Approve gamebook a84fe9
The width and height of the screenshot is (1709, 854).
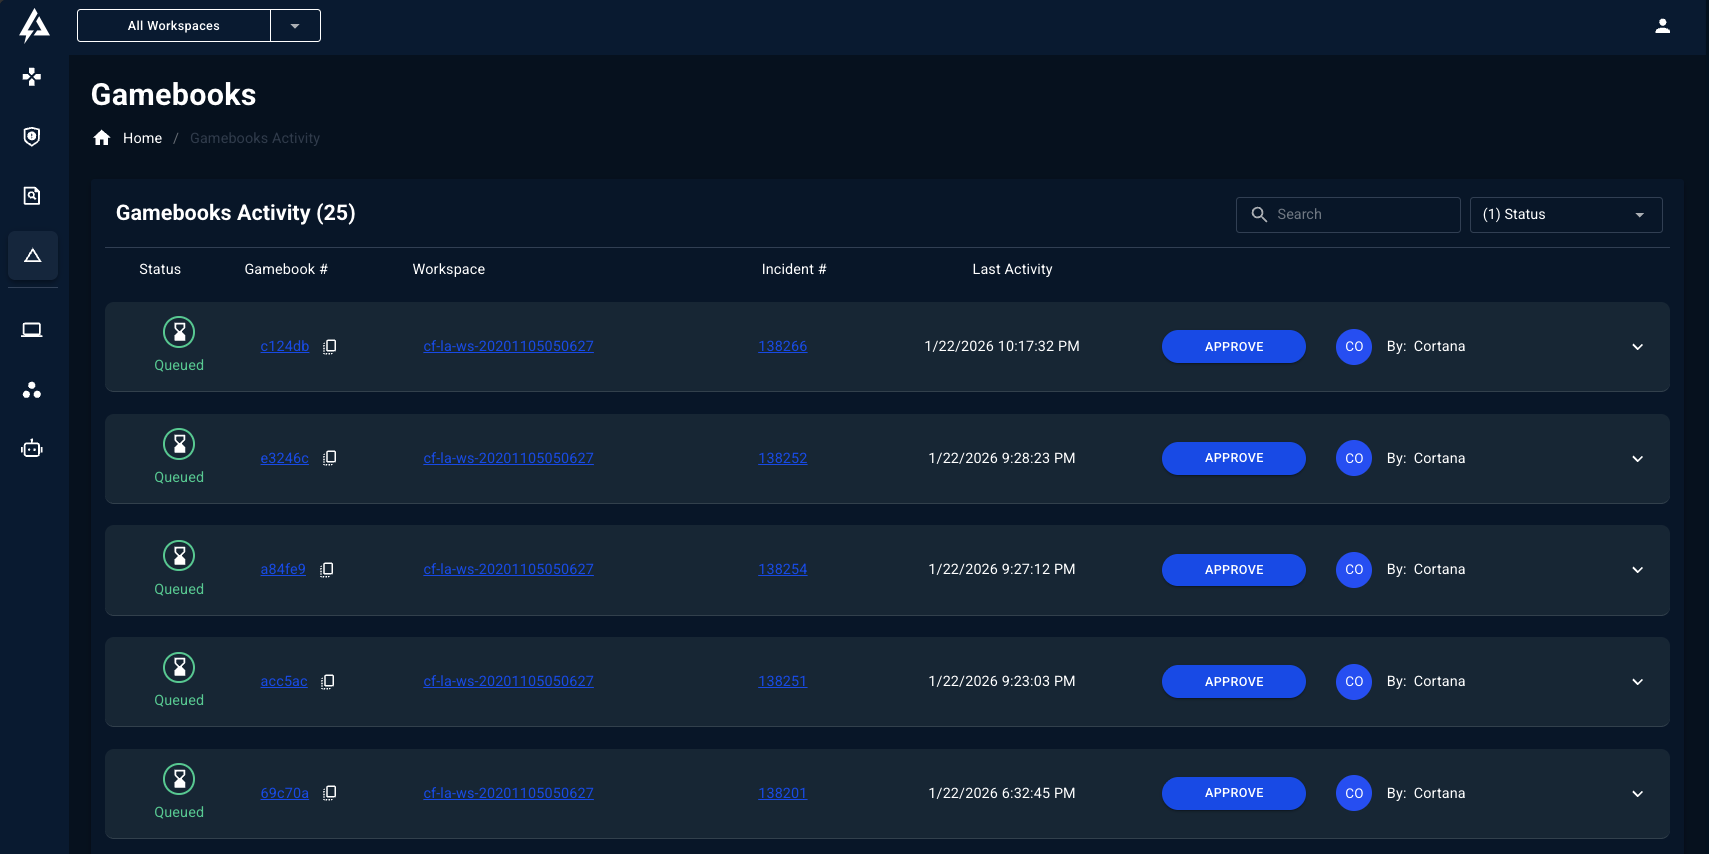click(1234, 570)
